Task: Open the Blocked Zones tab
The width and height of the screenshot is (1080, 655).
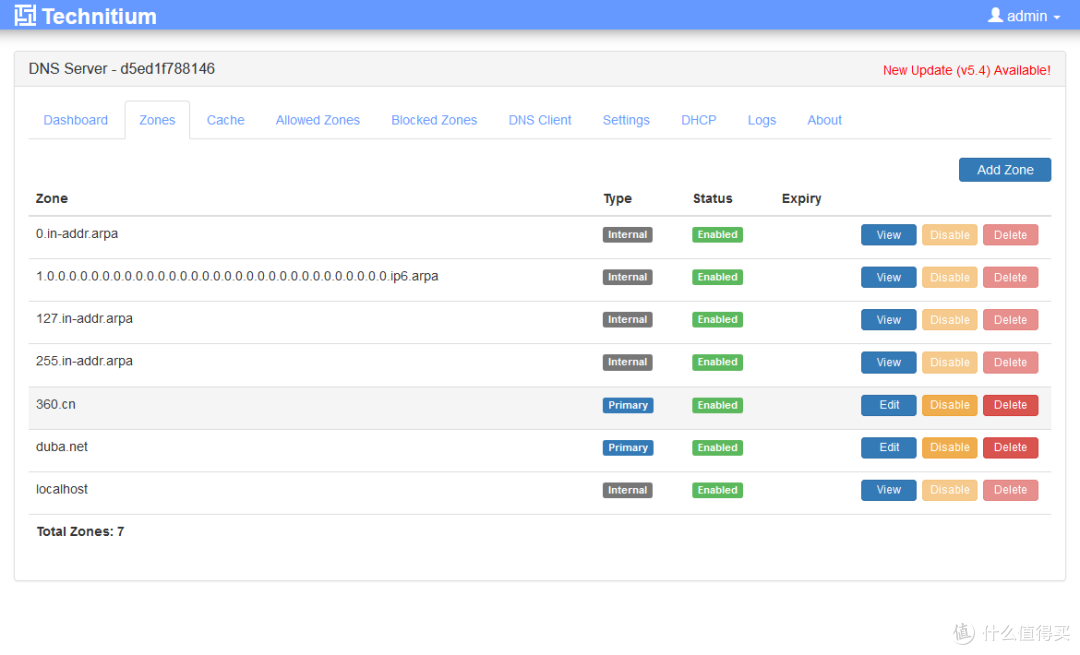Action: (x=434, y=120)
